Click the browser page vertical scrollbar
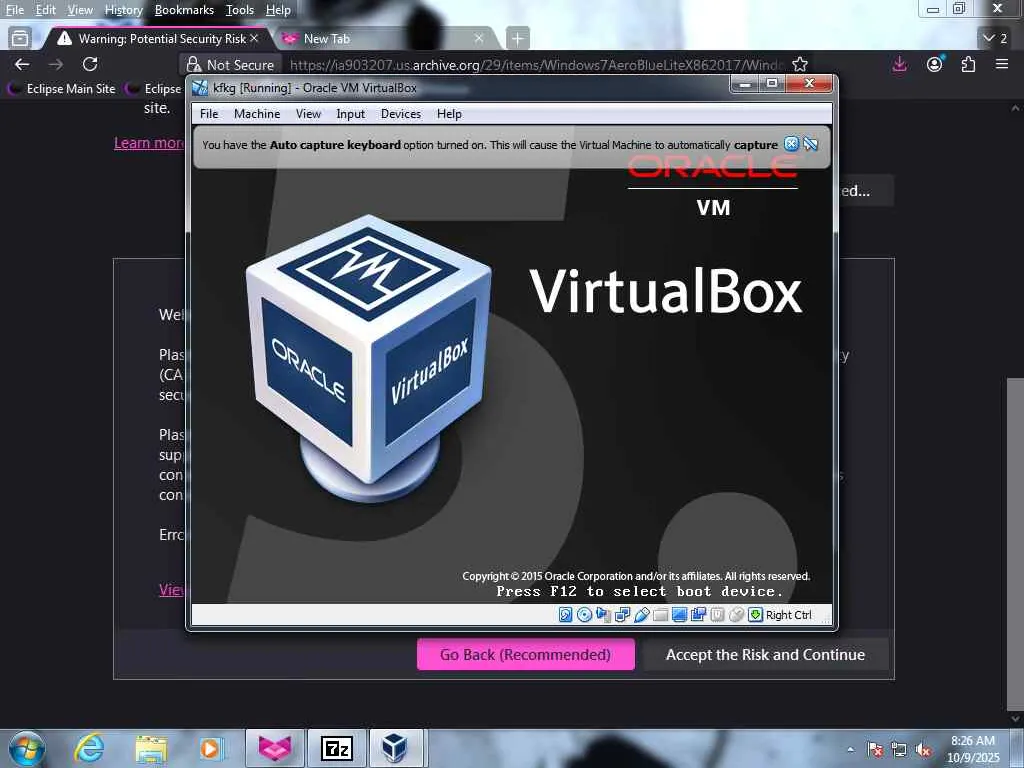The image size is (1024, 768). click(1015, 542)
